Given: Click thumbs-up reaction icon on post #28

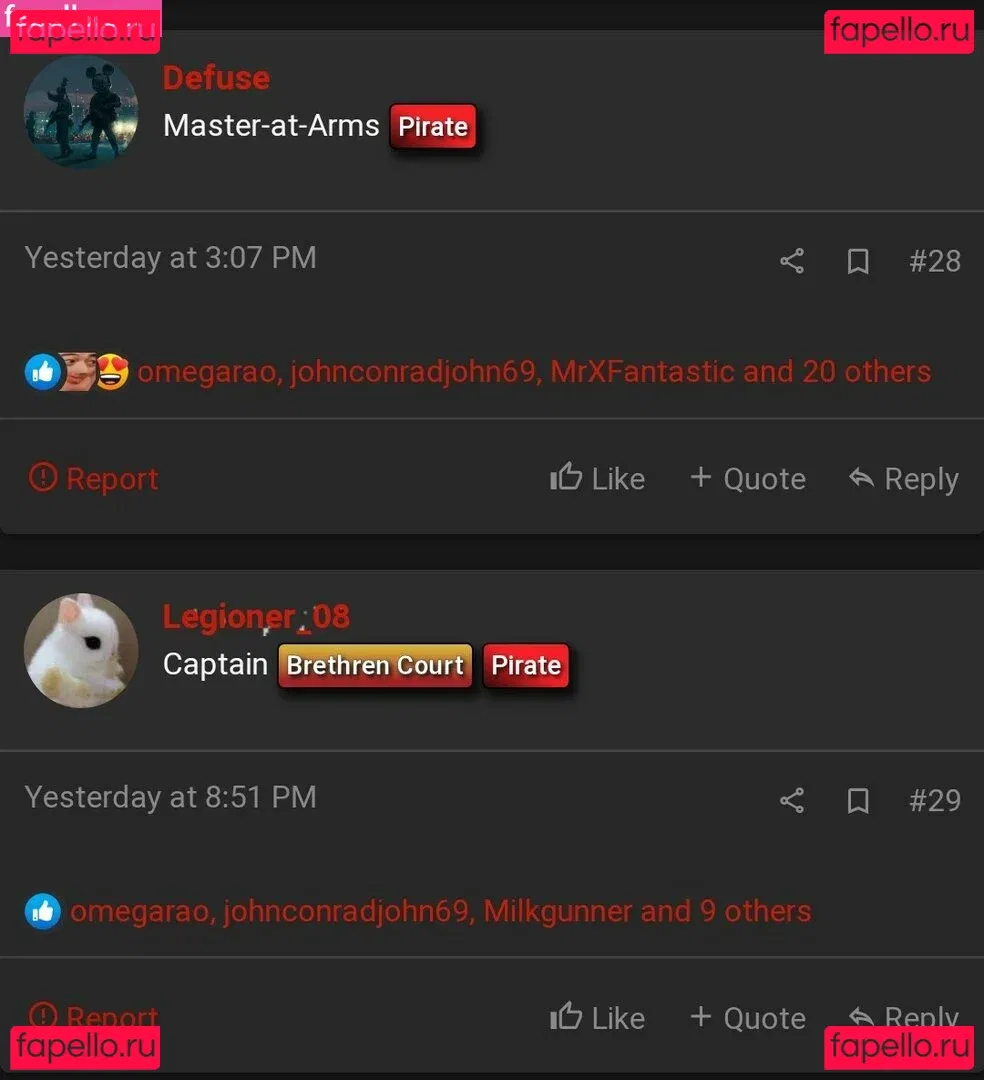Looking at the screenshot, I should click(x=43, y=372).
